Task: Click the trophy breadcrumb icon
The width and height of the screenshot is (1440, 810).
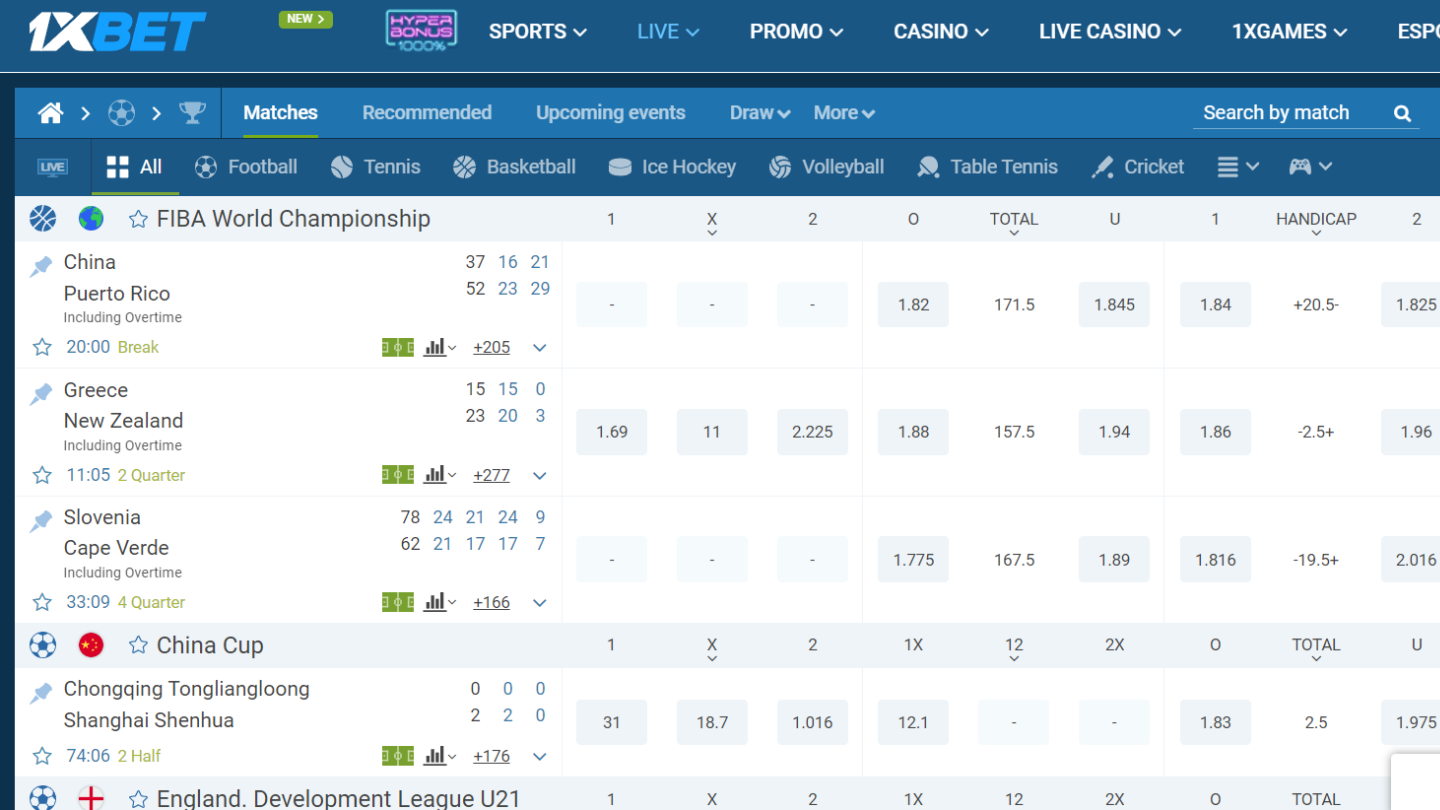Action: pos(192,113)
